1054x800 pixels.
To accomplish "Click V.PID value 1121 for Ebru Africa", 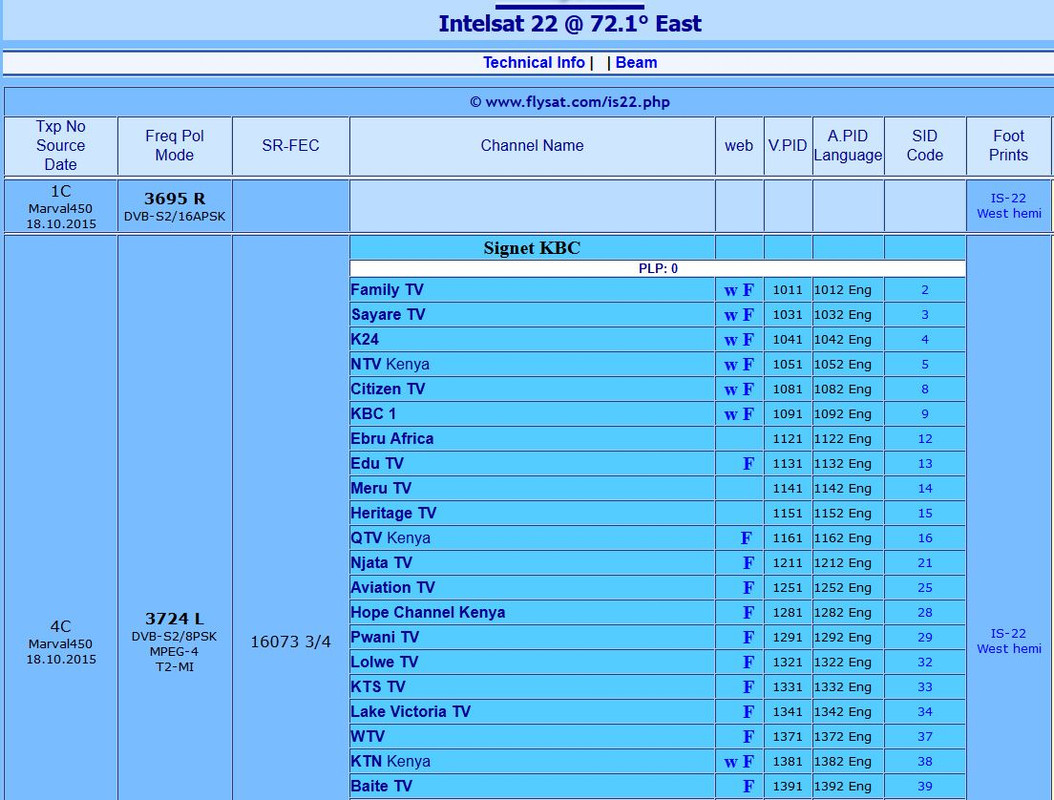I will click(x=787, y=439).
